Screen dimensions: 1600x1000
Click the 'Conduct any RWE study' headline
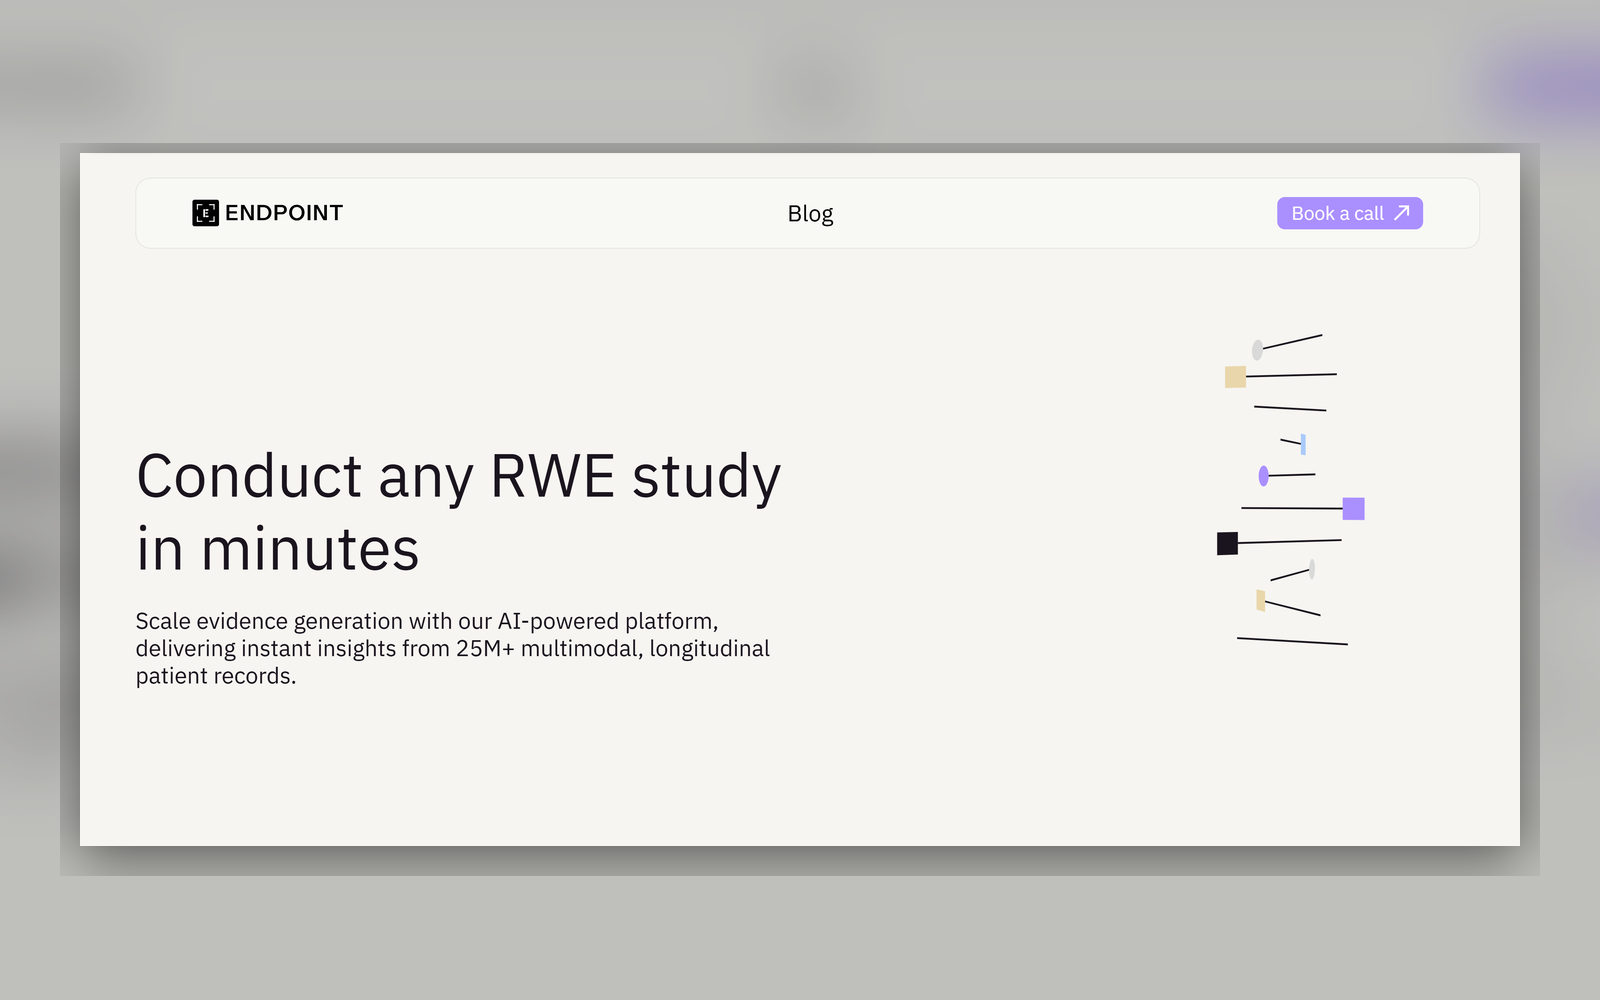[458, 476]
